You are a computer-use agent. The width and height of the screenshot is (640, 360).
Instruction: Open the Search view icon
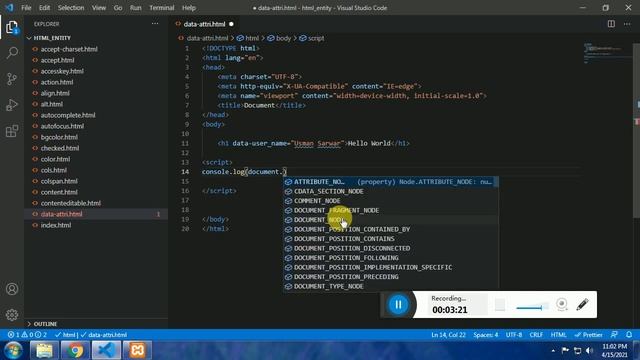12,53
